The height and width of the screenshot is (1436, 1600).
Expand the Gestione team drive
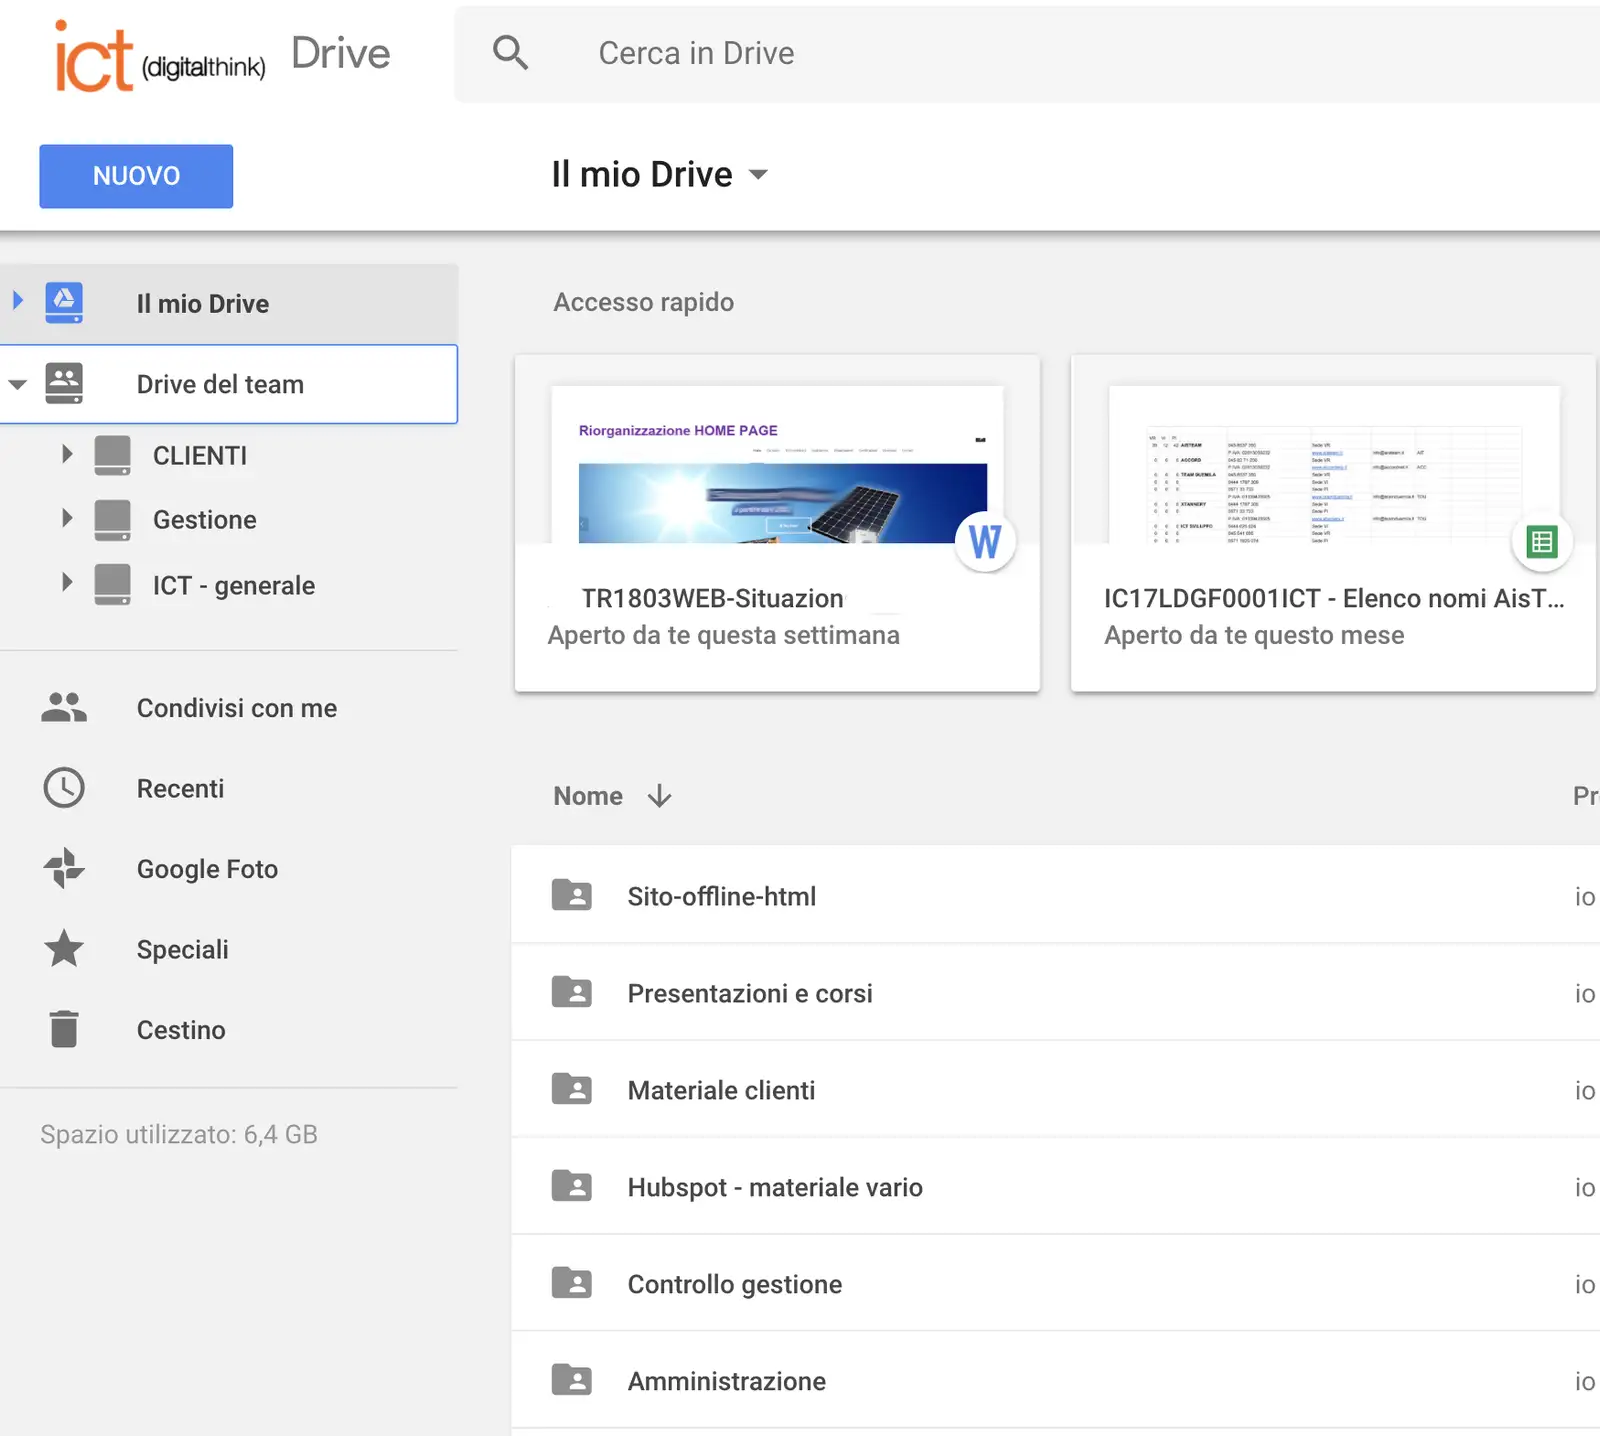(67, 518)
